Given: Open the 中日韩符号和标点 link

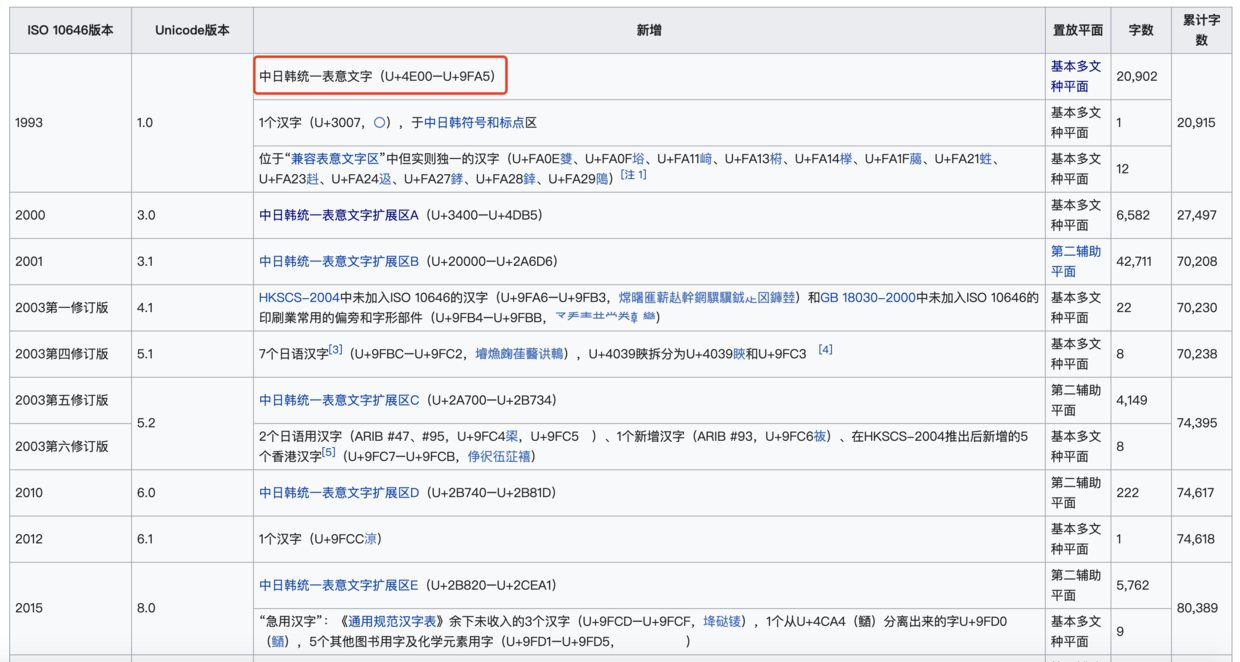Looking at the screenshot, I should click(x=474, y=123).
